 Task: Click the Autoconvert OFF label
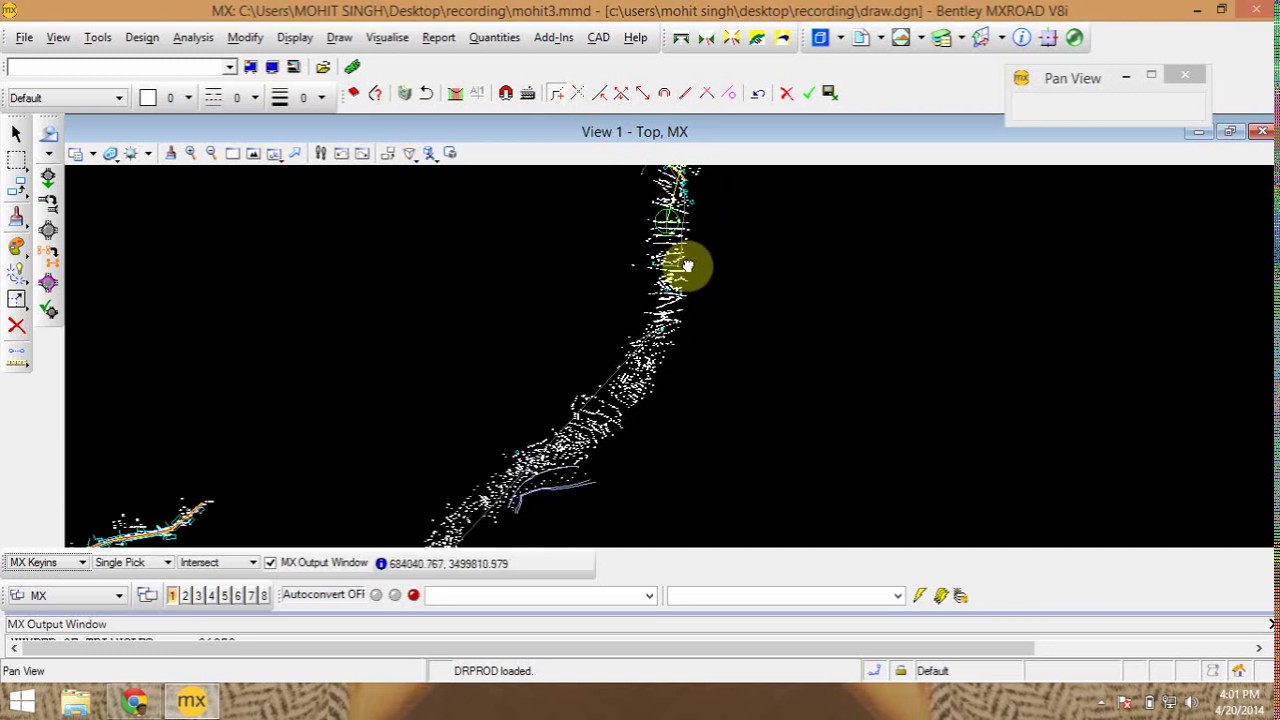pos(324,594)
